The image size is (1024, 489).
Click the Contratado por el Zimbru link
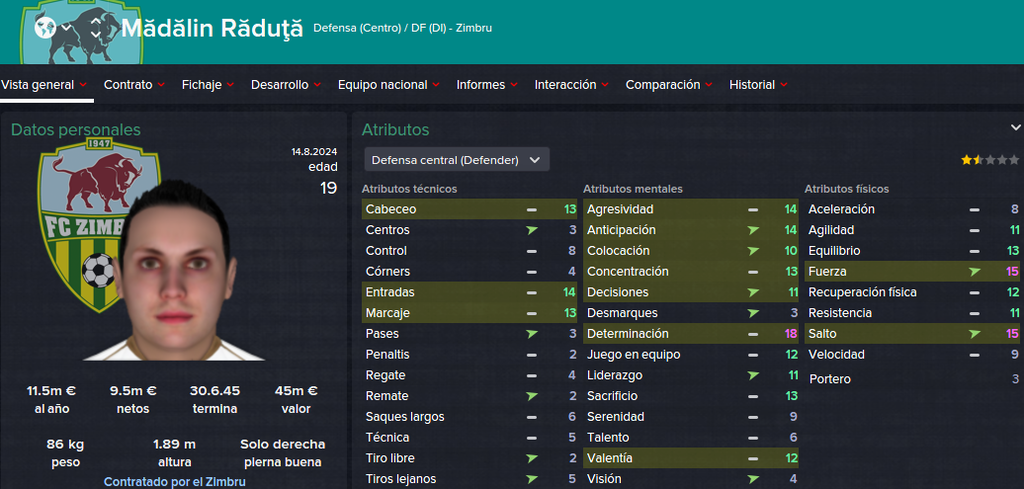click(174, 482)
